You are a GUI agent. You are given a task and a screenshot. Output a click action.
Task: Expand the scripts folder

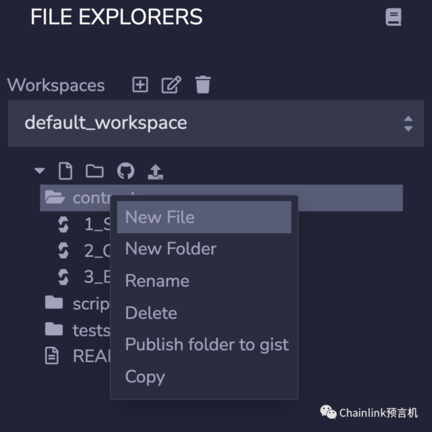[77, 303]
